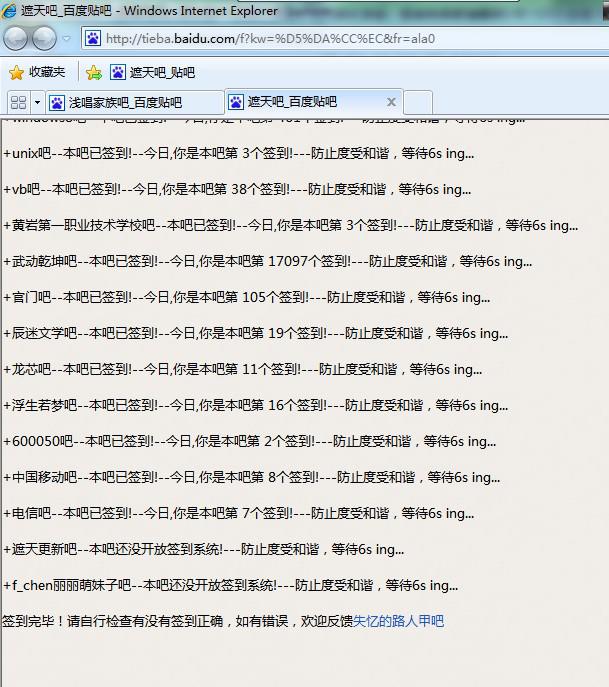Open the 收藏夹 favorites star
This screenshot has height=687, width=609.
point(16,73)
